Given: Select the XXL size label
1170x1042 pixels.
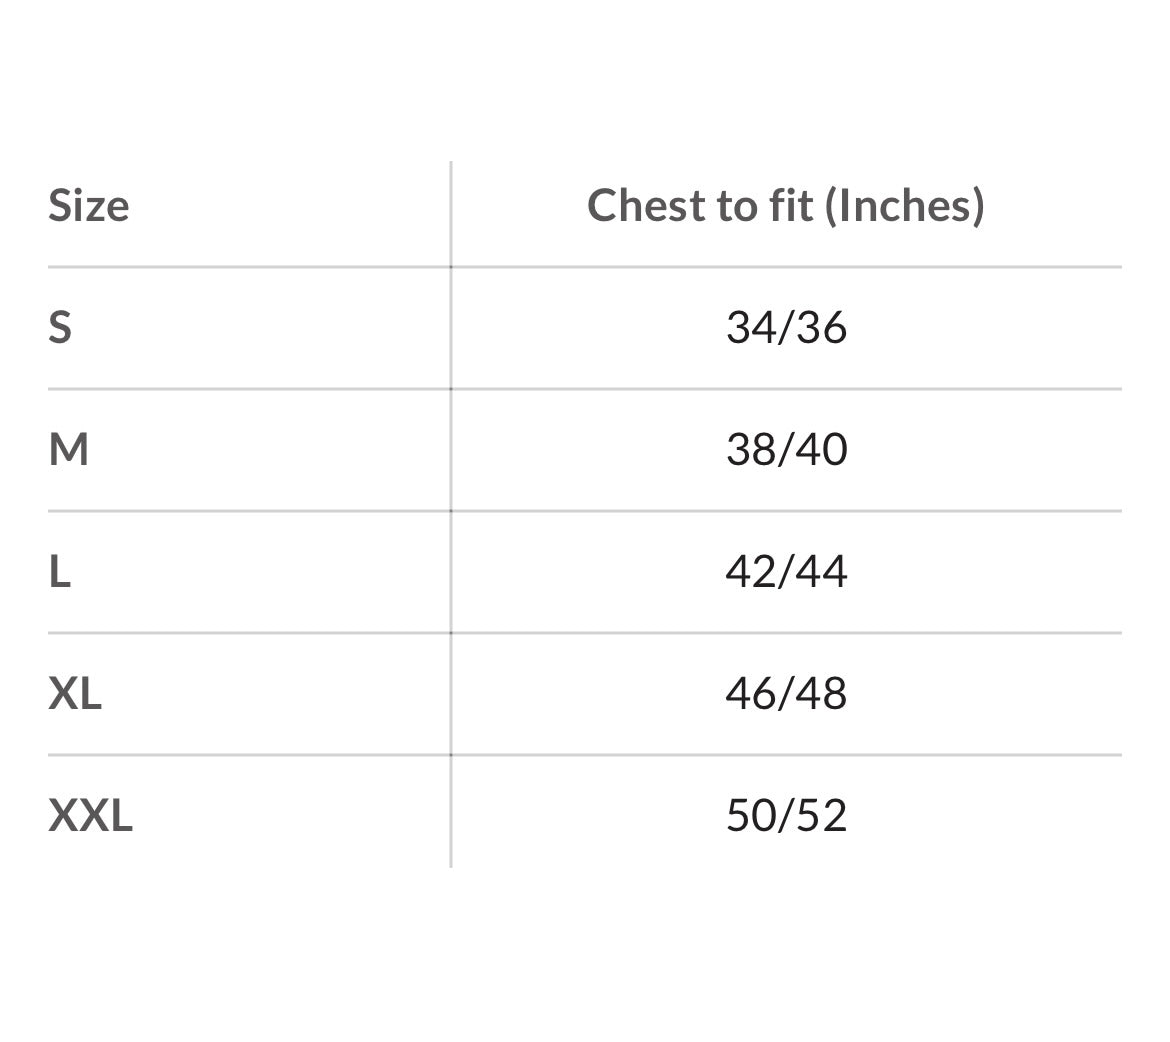Looking at the screenshot, I should click(x=90, y=816).
